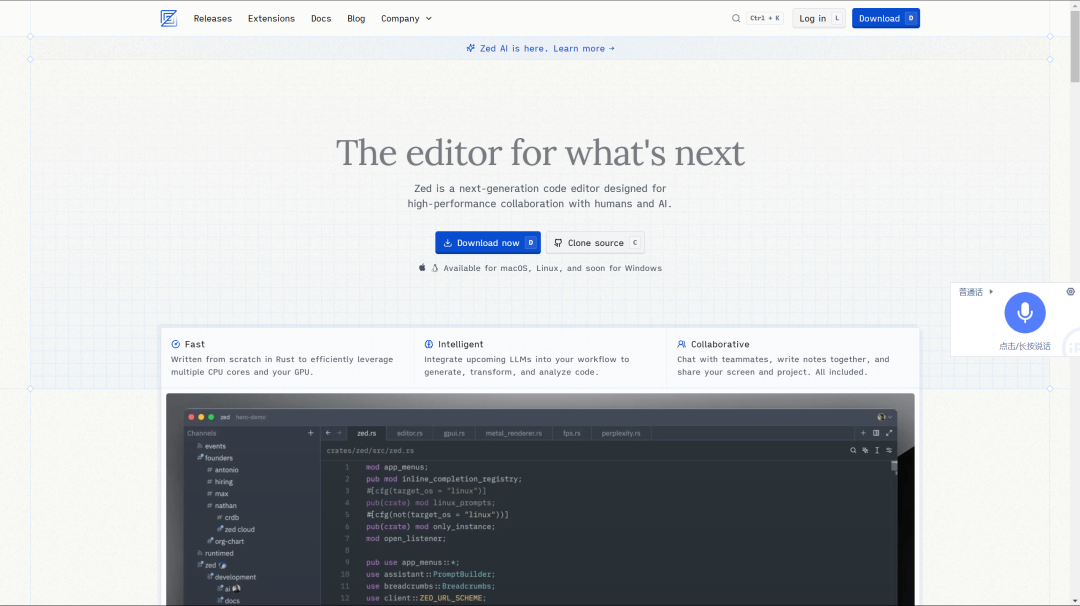Click the Log in button
The height and width of the screenshot is (606, 1080).
tap(819, 19)
